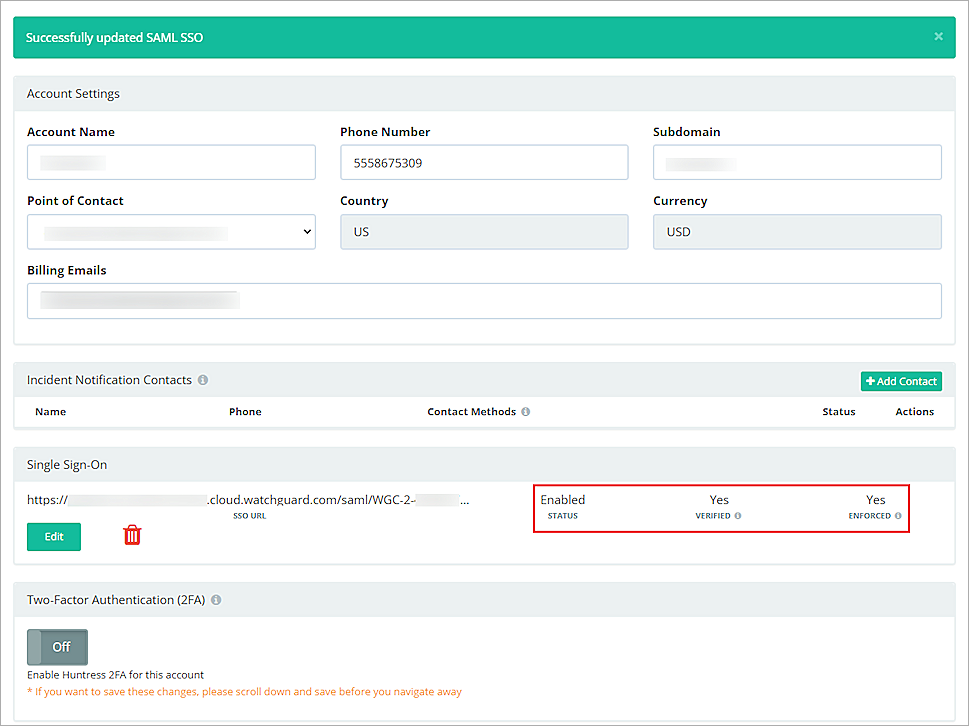The height and width of the screenshot is (726, 969).
Task: Open the SSO URL link
Action: point(240,499)
